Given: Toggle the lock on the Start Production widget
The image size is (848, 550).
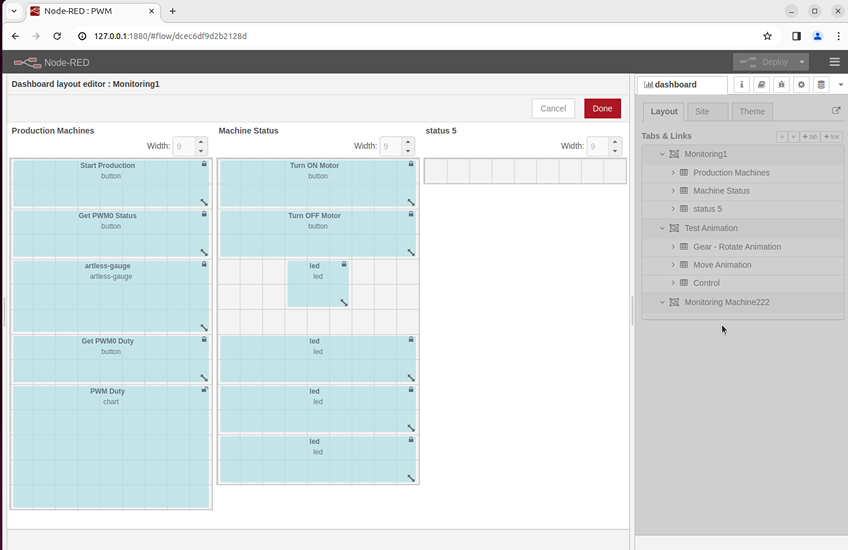Looking at the screenshot, I should (x=204, y=164).
